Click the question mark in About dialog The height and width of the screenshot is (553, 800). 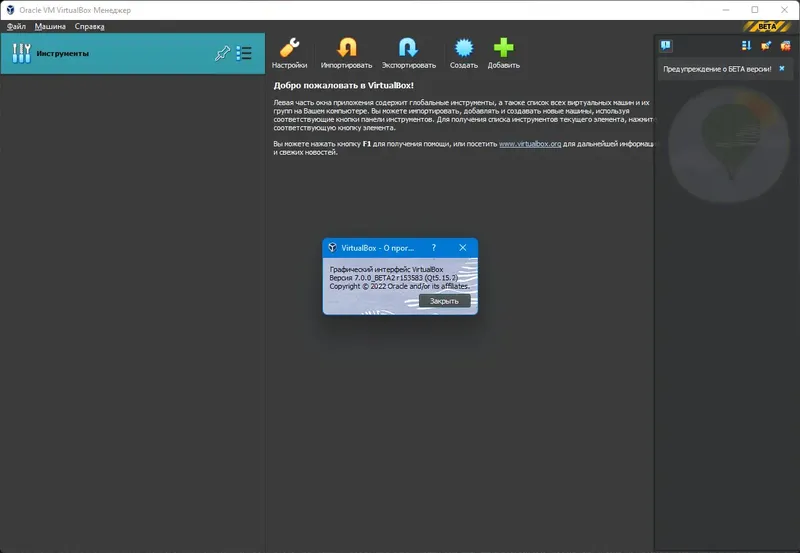click(x=434, y=247)
